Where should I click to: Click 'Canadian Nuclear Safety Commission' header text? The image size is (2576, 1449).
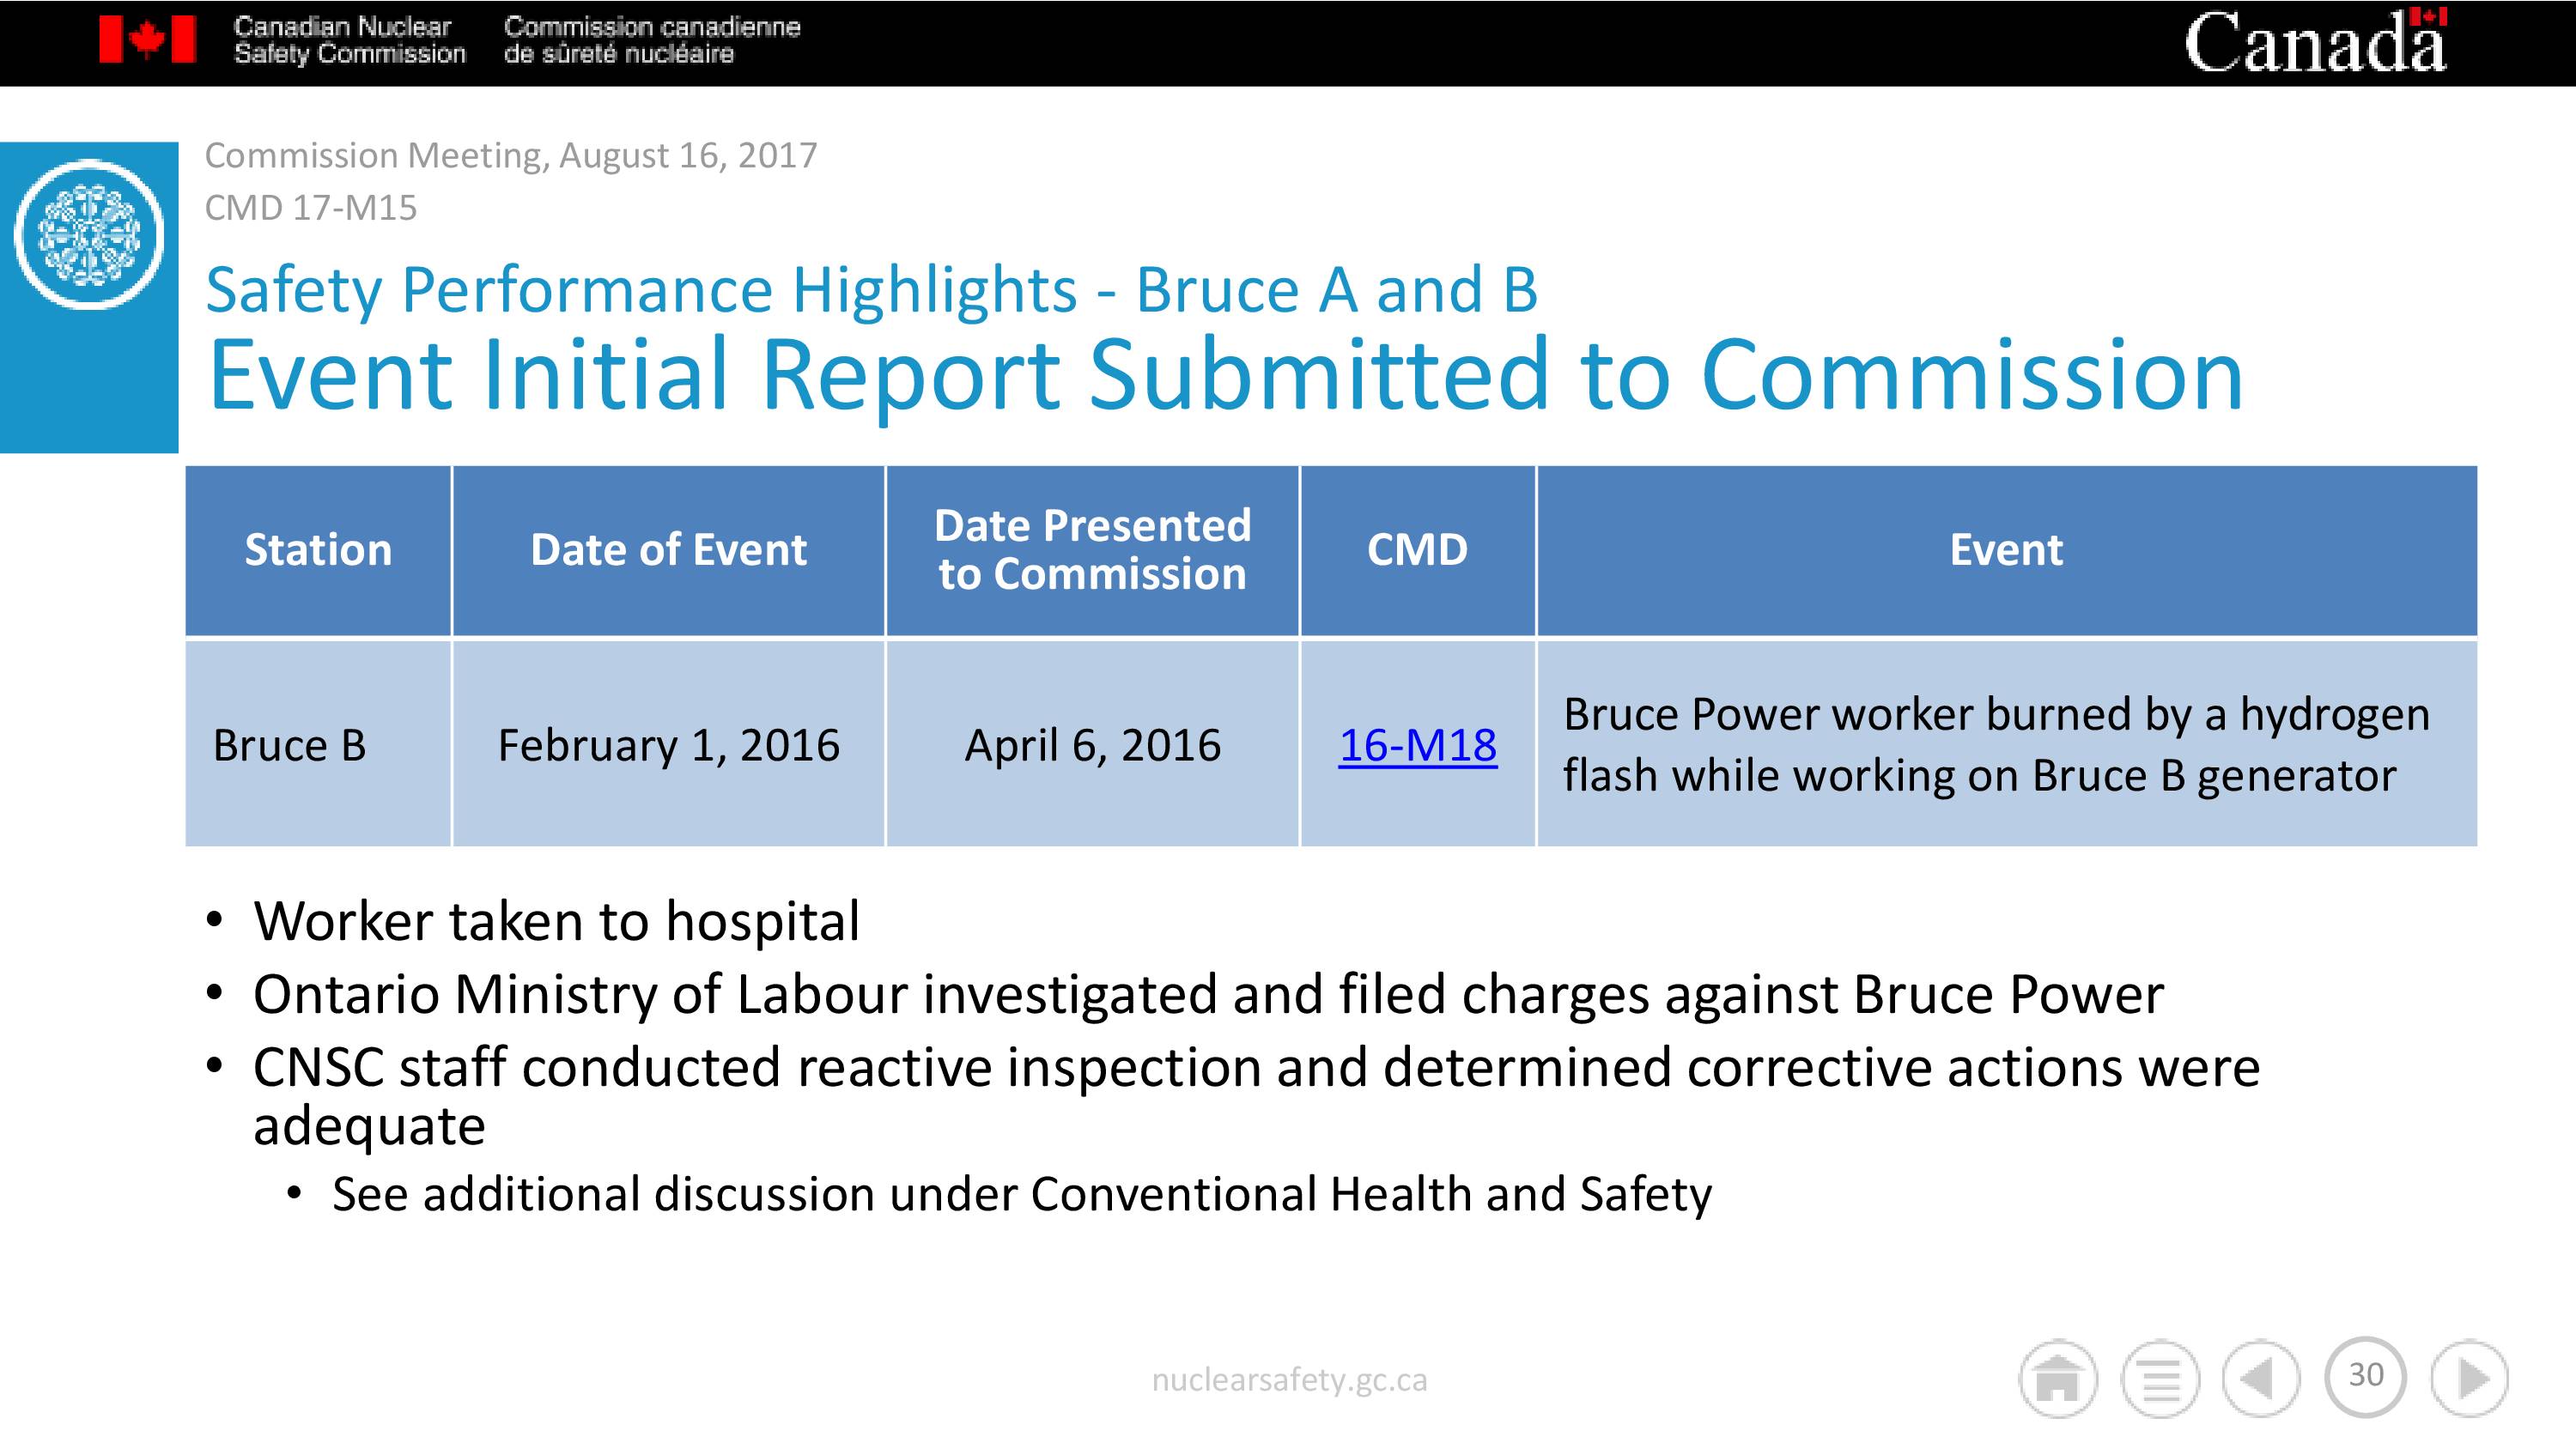click(349, 40)
